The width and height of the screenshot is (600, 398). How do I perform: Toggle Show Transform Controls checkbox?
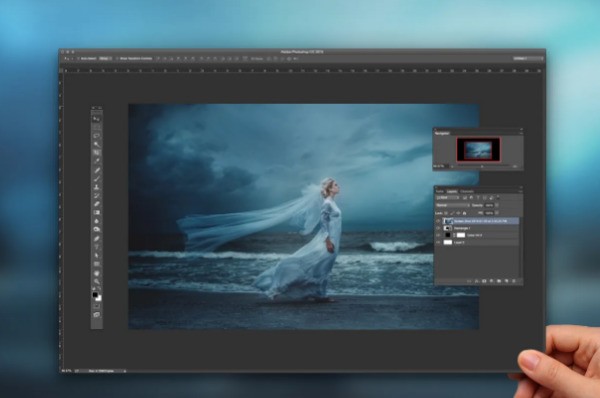(x=116, y=59)
